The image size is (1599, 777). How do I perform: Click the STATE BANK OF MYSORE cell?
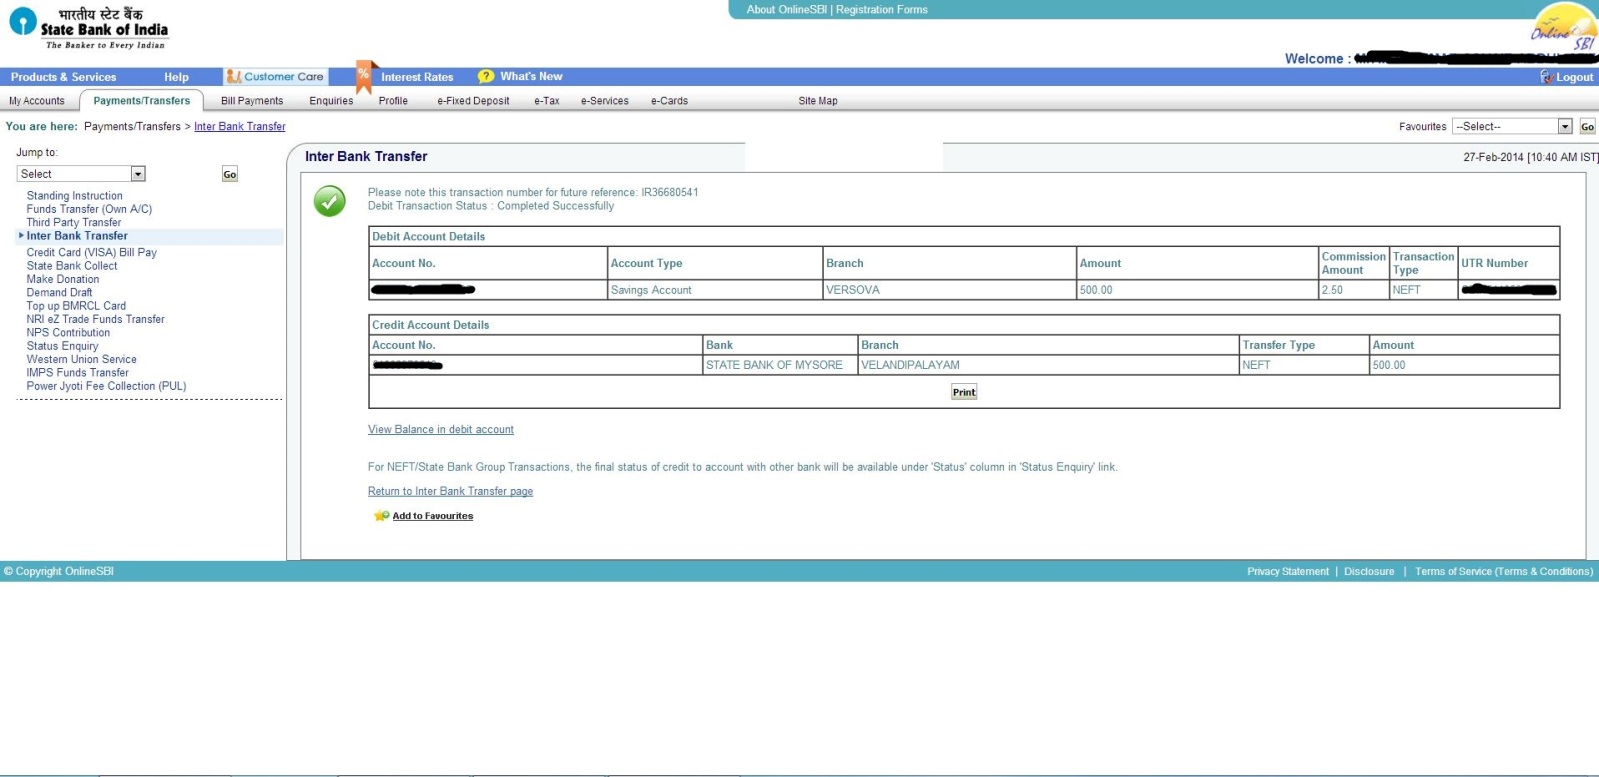(780, 365)
